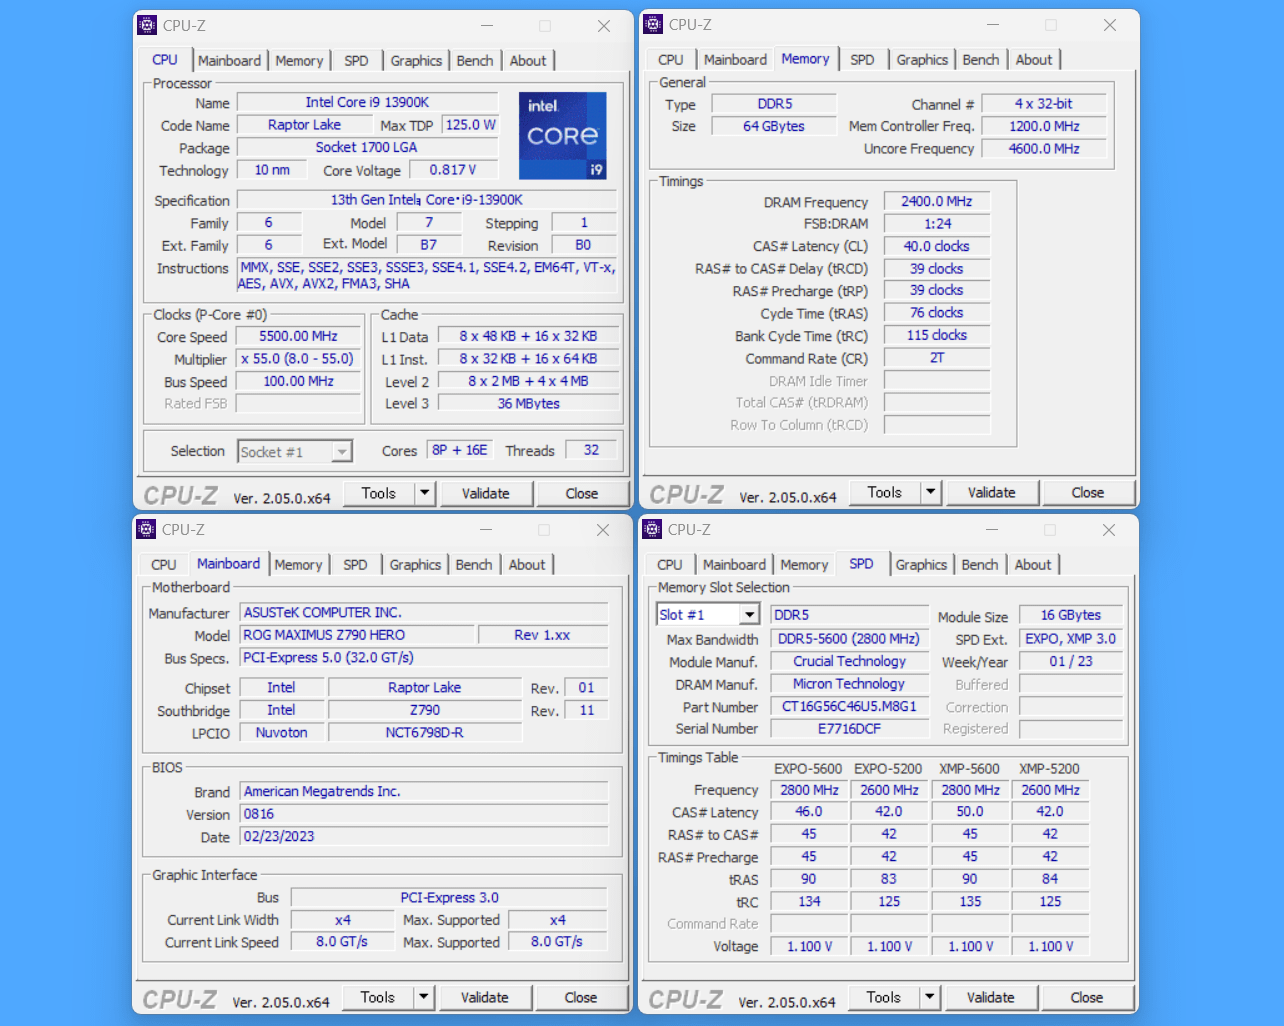Click the 40.0 clocks CAS latency value

pos(937,246)
